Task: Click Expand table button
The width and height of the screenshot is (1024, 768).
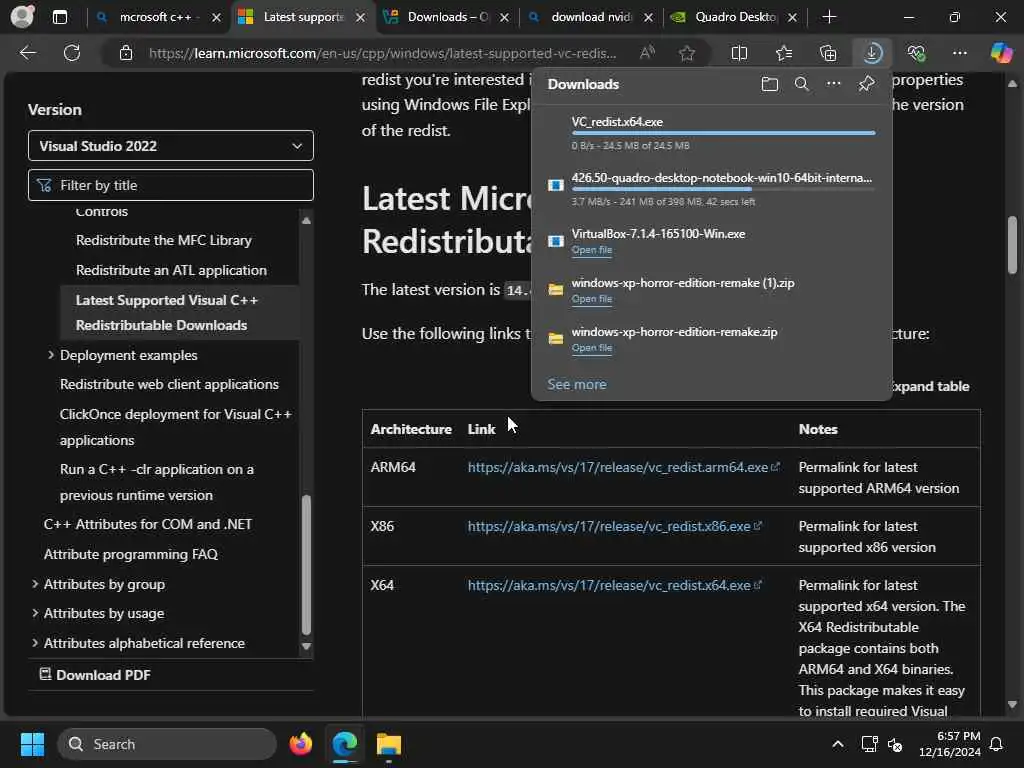Action: [930, 386]
